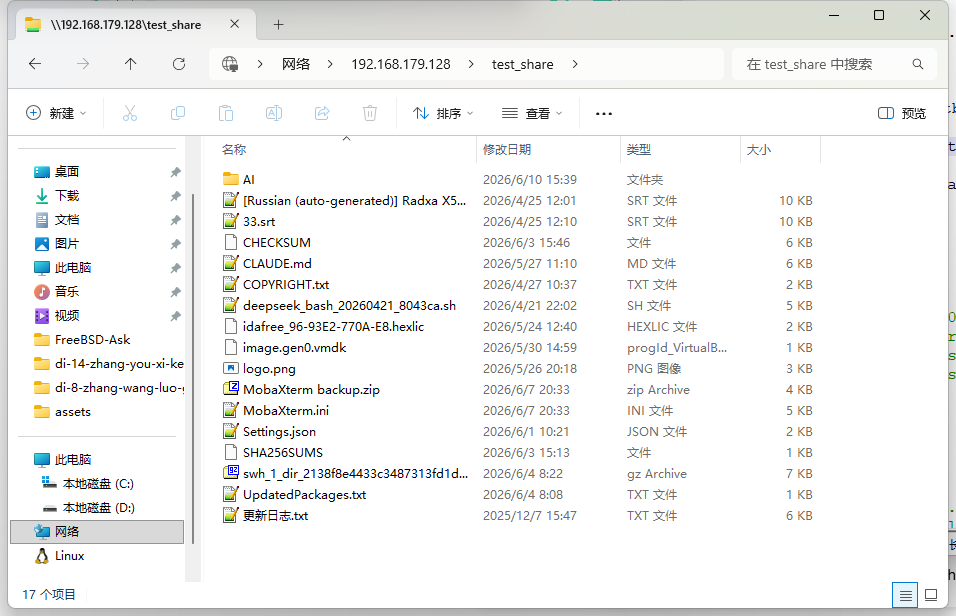This screenshot has height=616, width=956.
Task: Unpin 下载 using its pin icon
Action: (x=176, y=196)
